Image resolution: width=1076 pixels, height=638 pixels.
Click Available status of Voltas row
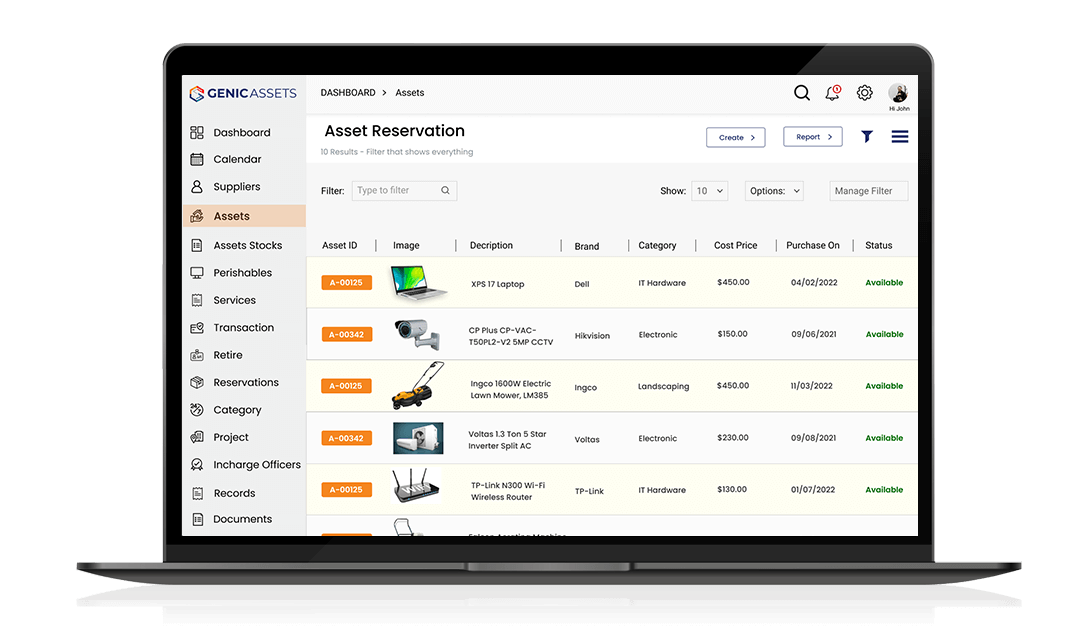[884, 438]
